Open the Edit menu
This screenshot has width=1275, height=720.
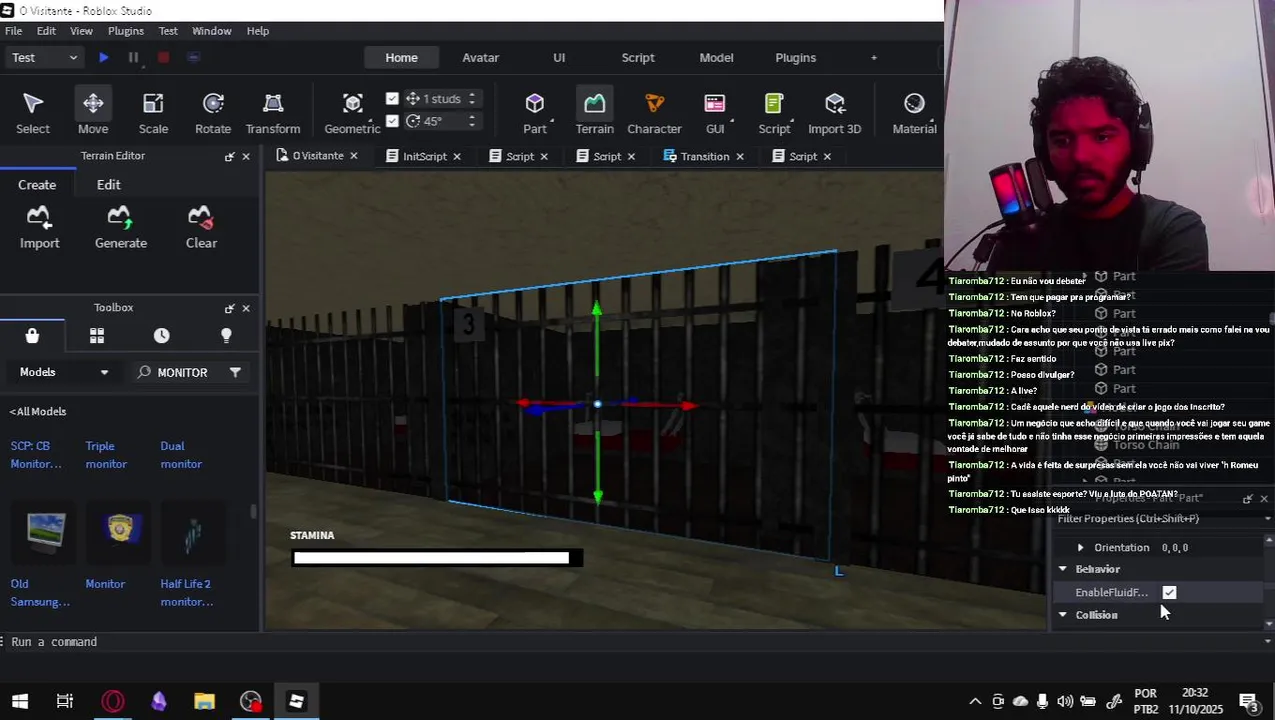[x=46, y=31]
